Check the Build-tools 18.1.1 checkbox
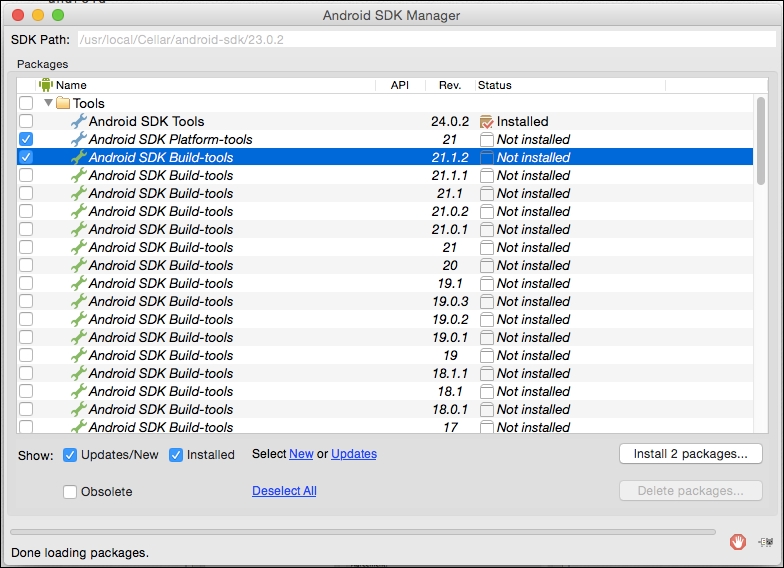This screenshot has height=568, width=784. [x=26, y=373]
